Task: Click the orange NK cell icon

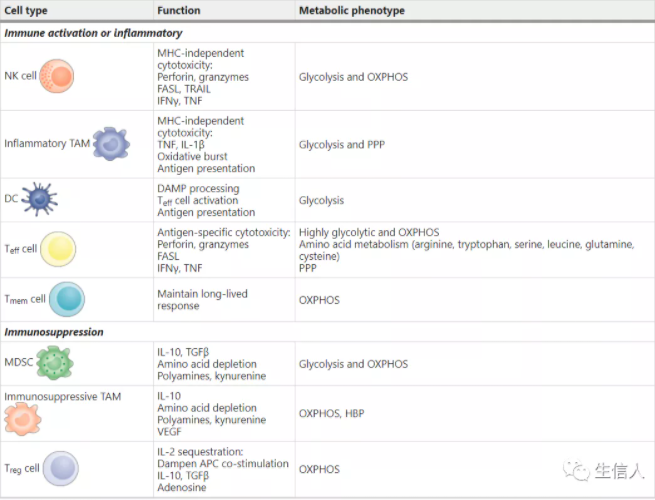Action: point(57,76)
